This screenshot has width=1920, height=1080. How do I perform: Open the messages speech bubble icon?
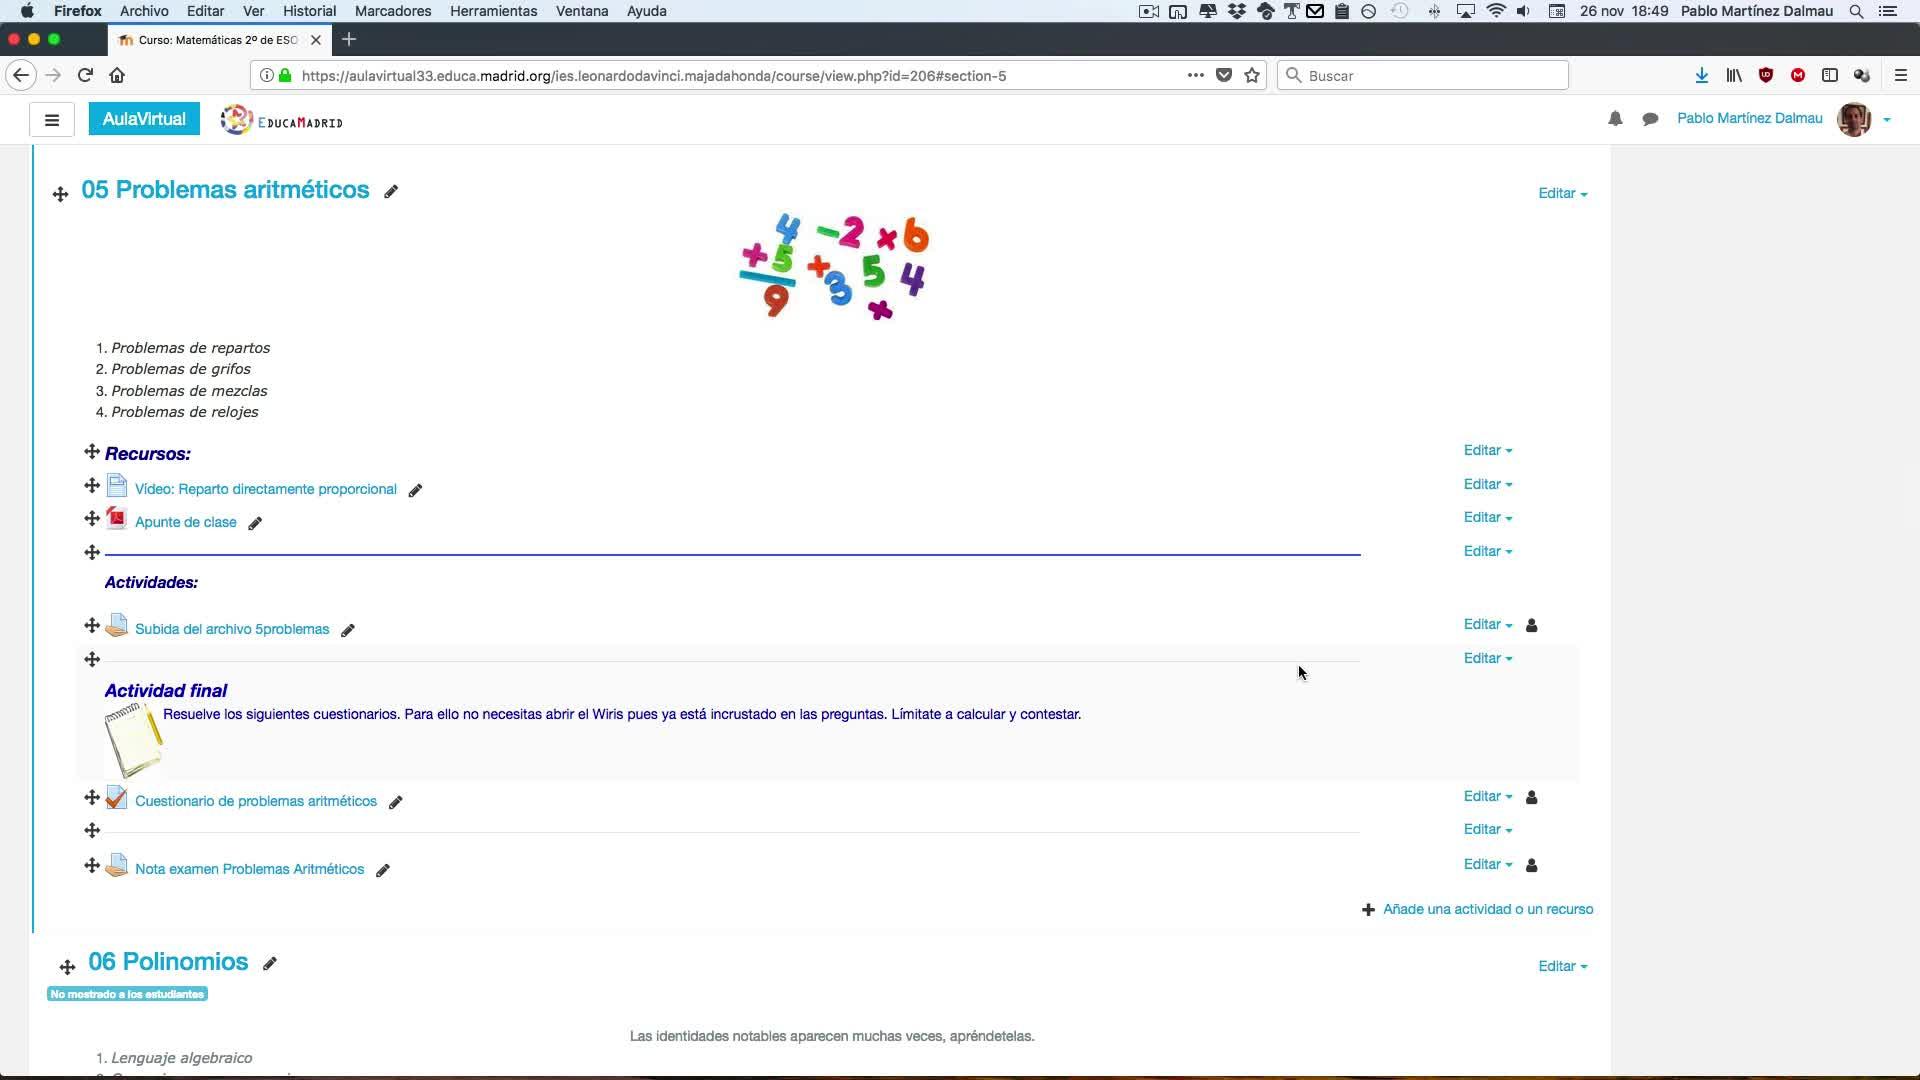pyautogui.click(x=1650, y=119)
